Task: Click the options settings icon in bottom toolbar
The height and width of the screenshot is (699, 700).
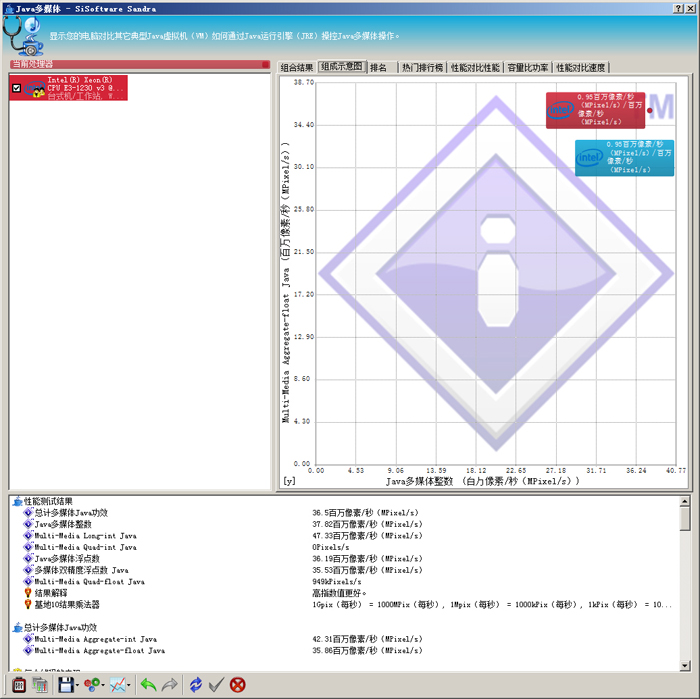Action: tap(19, 685)
